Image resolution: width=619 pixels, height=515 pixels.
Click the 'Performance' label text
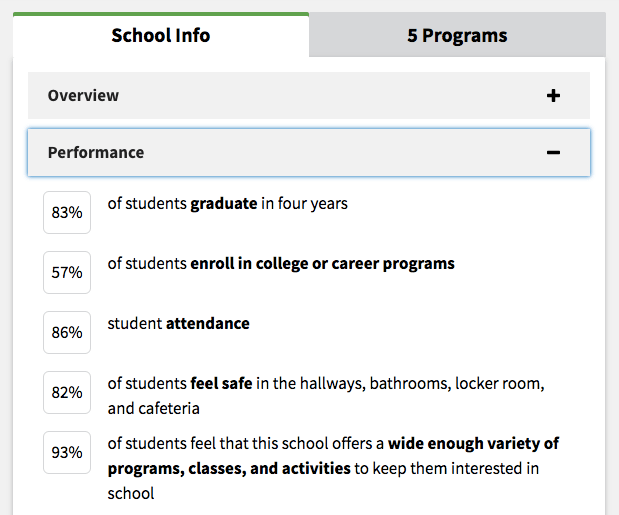(96, 153)
